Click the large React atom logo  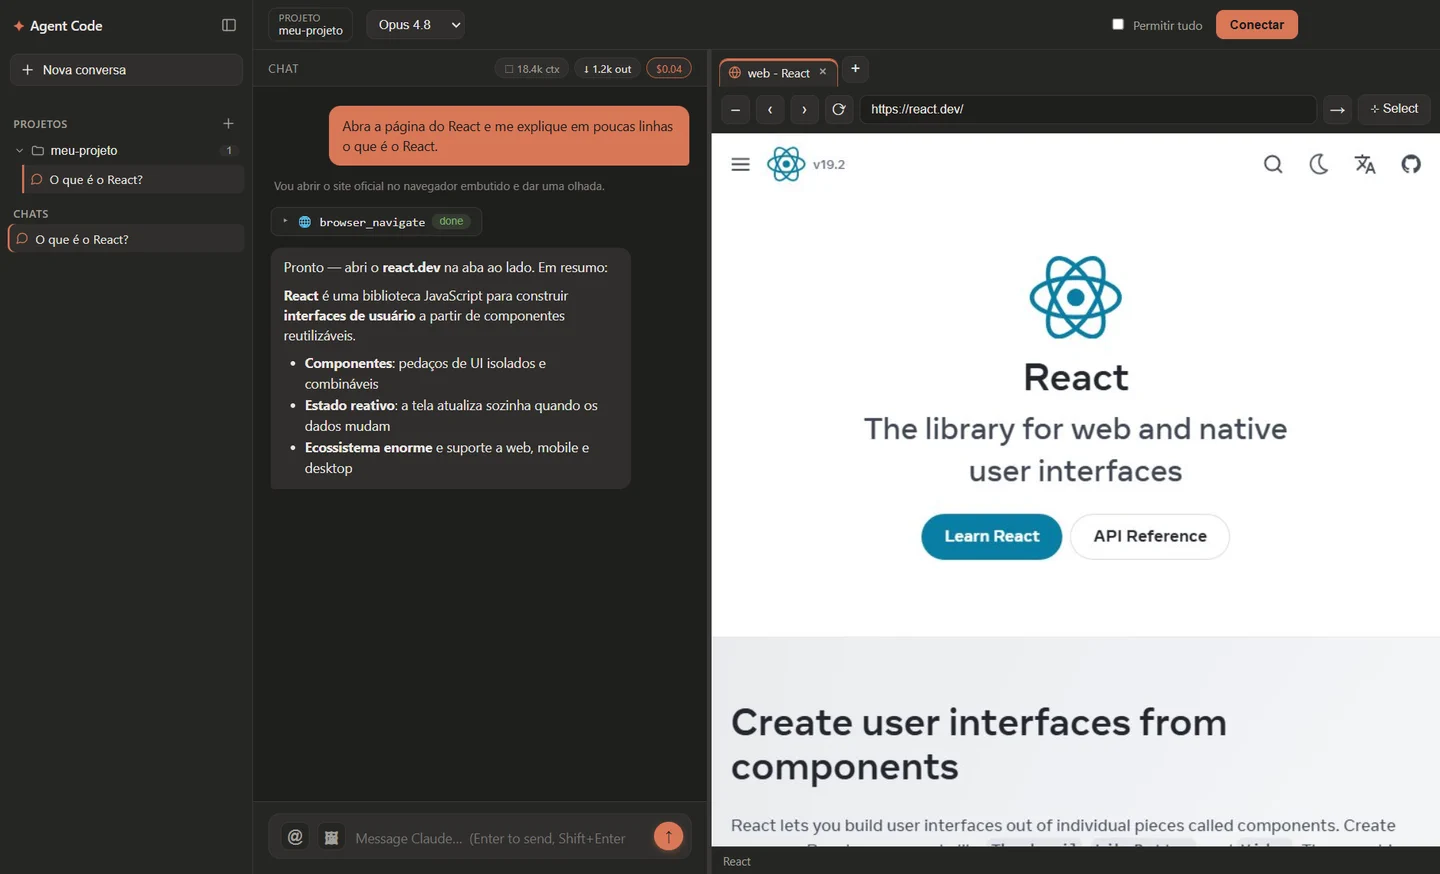pos(1076,297)
